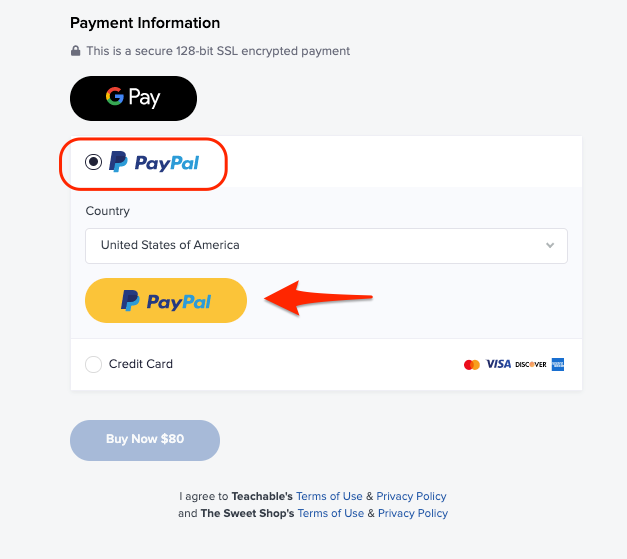Click the American Express logo icon
Screen dimensions: 627x559
[x=558, y=364]
